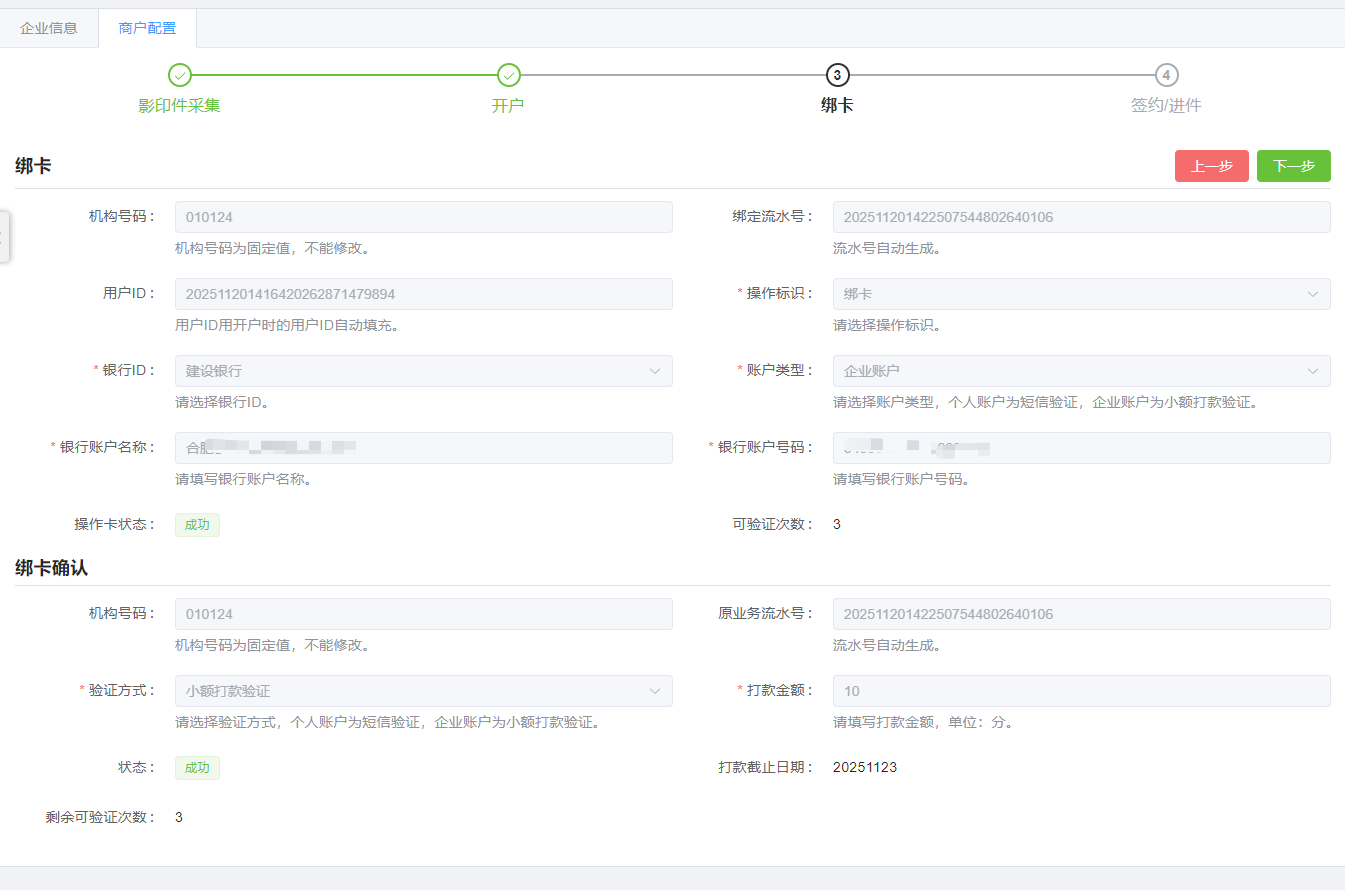This screenshot has height=890, width=1345.
Task: Click the step 3 绑卡 circle icon
Action: pyautogui.click(x=837, y=75)
